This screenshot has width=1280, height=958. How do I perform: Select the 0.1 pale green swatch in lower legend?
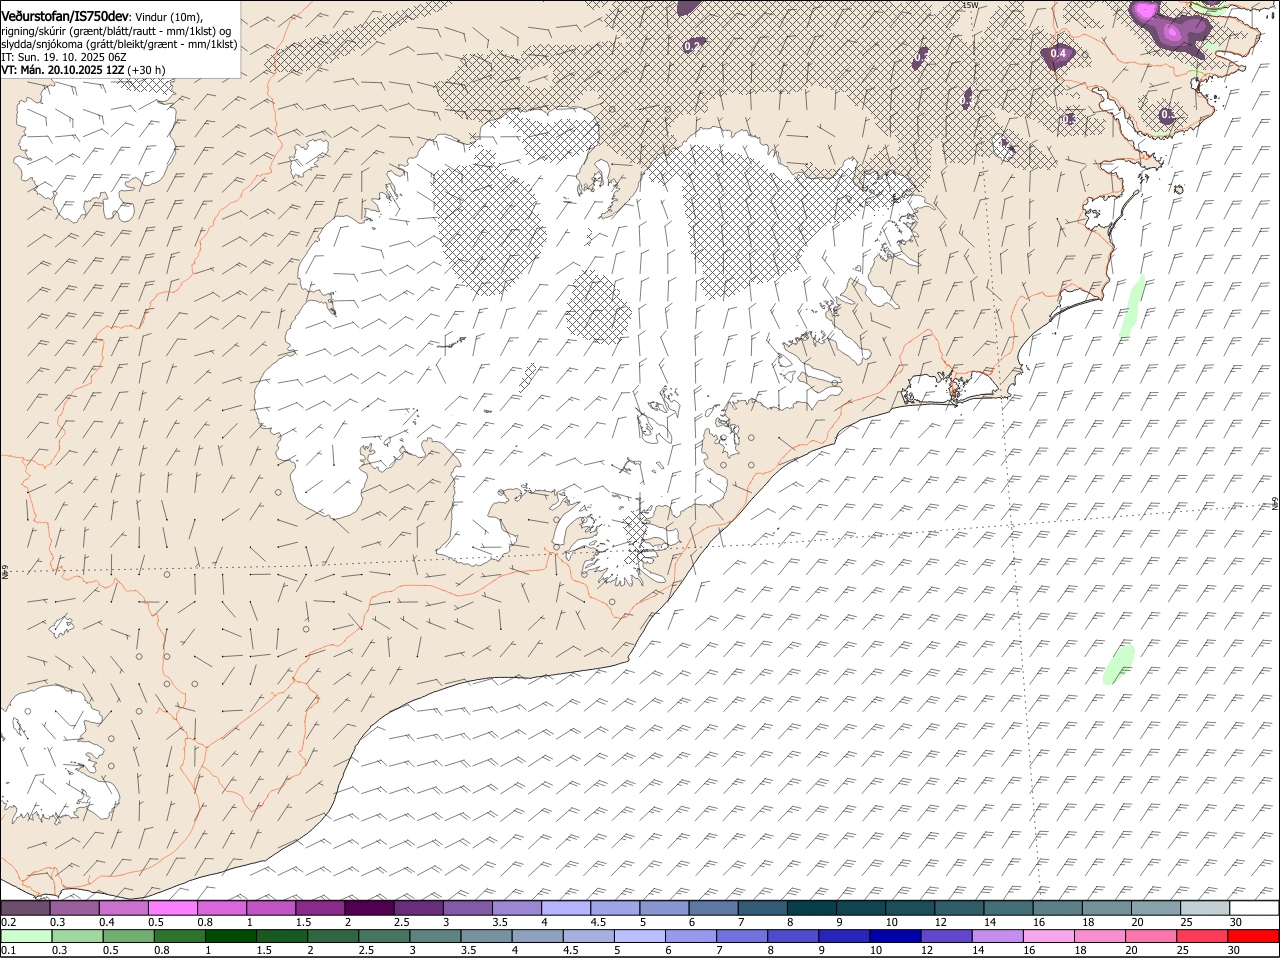coord(26,936)
